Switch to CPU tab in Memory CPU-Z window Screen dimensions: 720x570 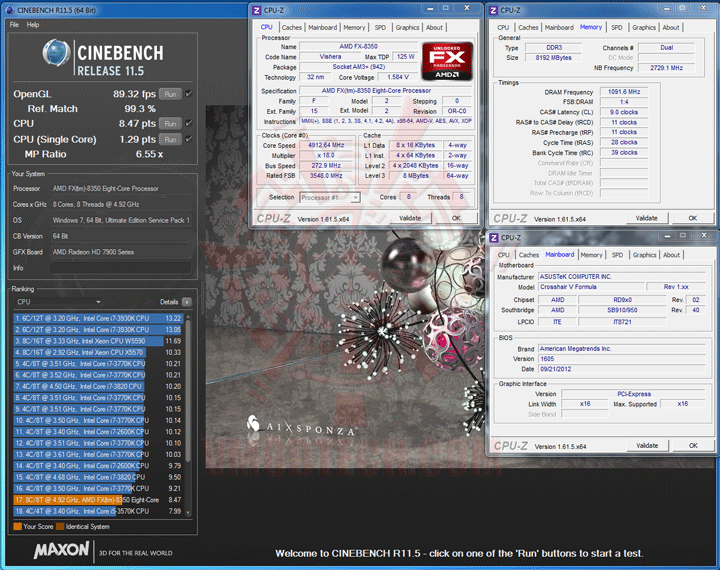503,28
